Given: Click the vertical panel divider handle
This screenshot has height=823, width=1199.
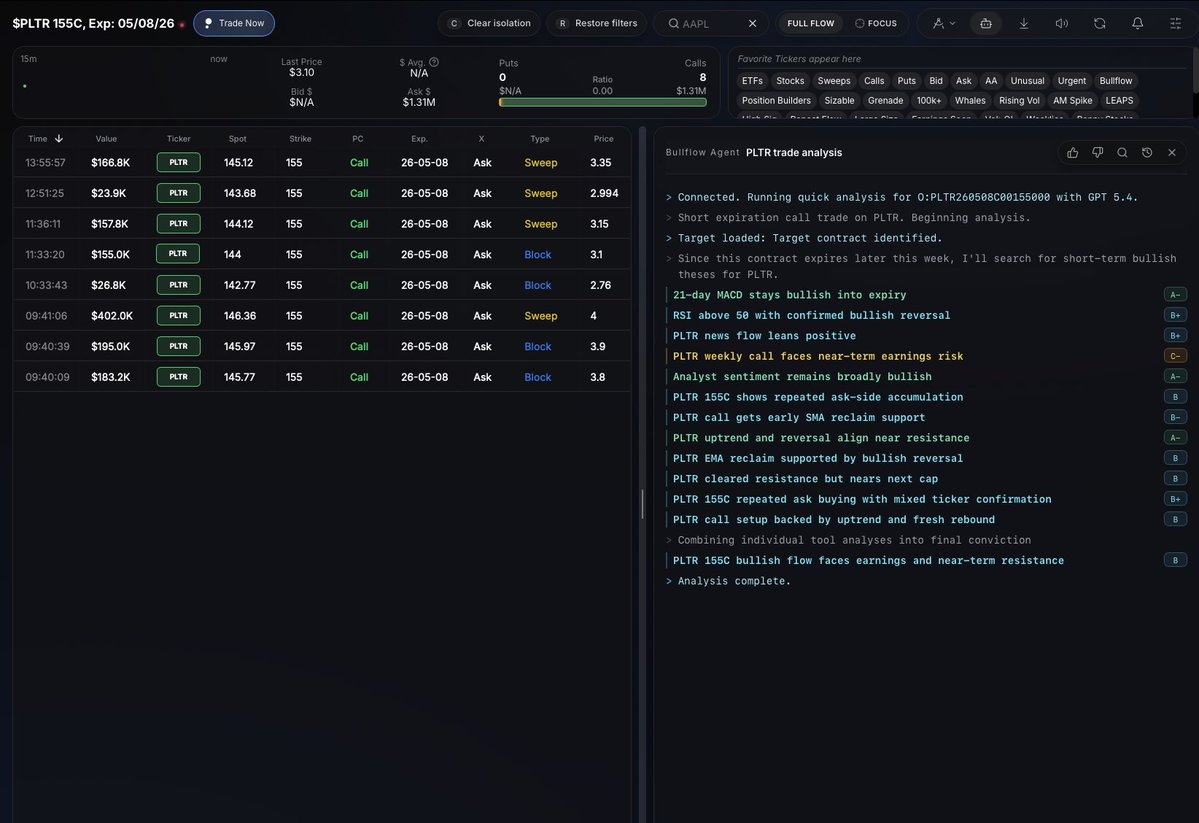Looking at the screenshot, I should (x=642, y=504).
